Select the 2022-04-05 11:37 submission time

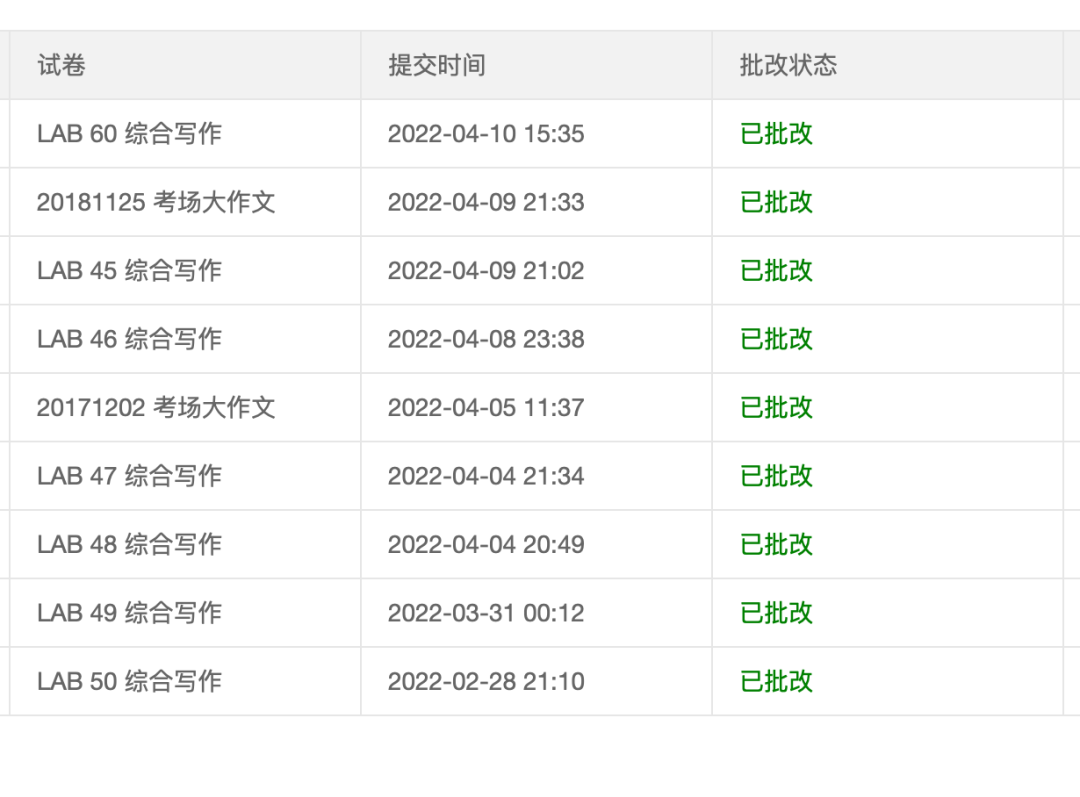(x=486, y=408)
